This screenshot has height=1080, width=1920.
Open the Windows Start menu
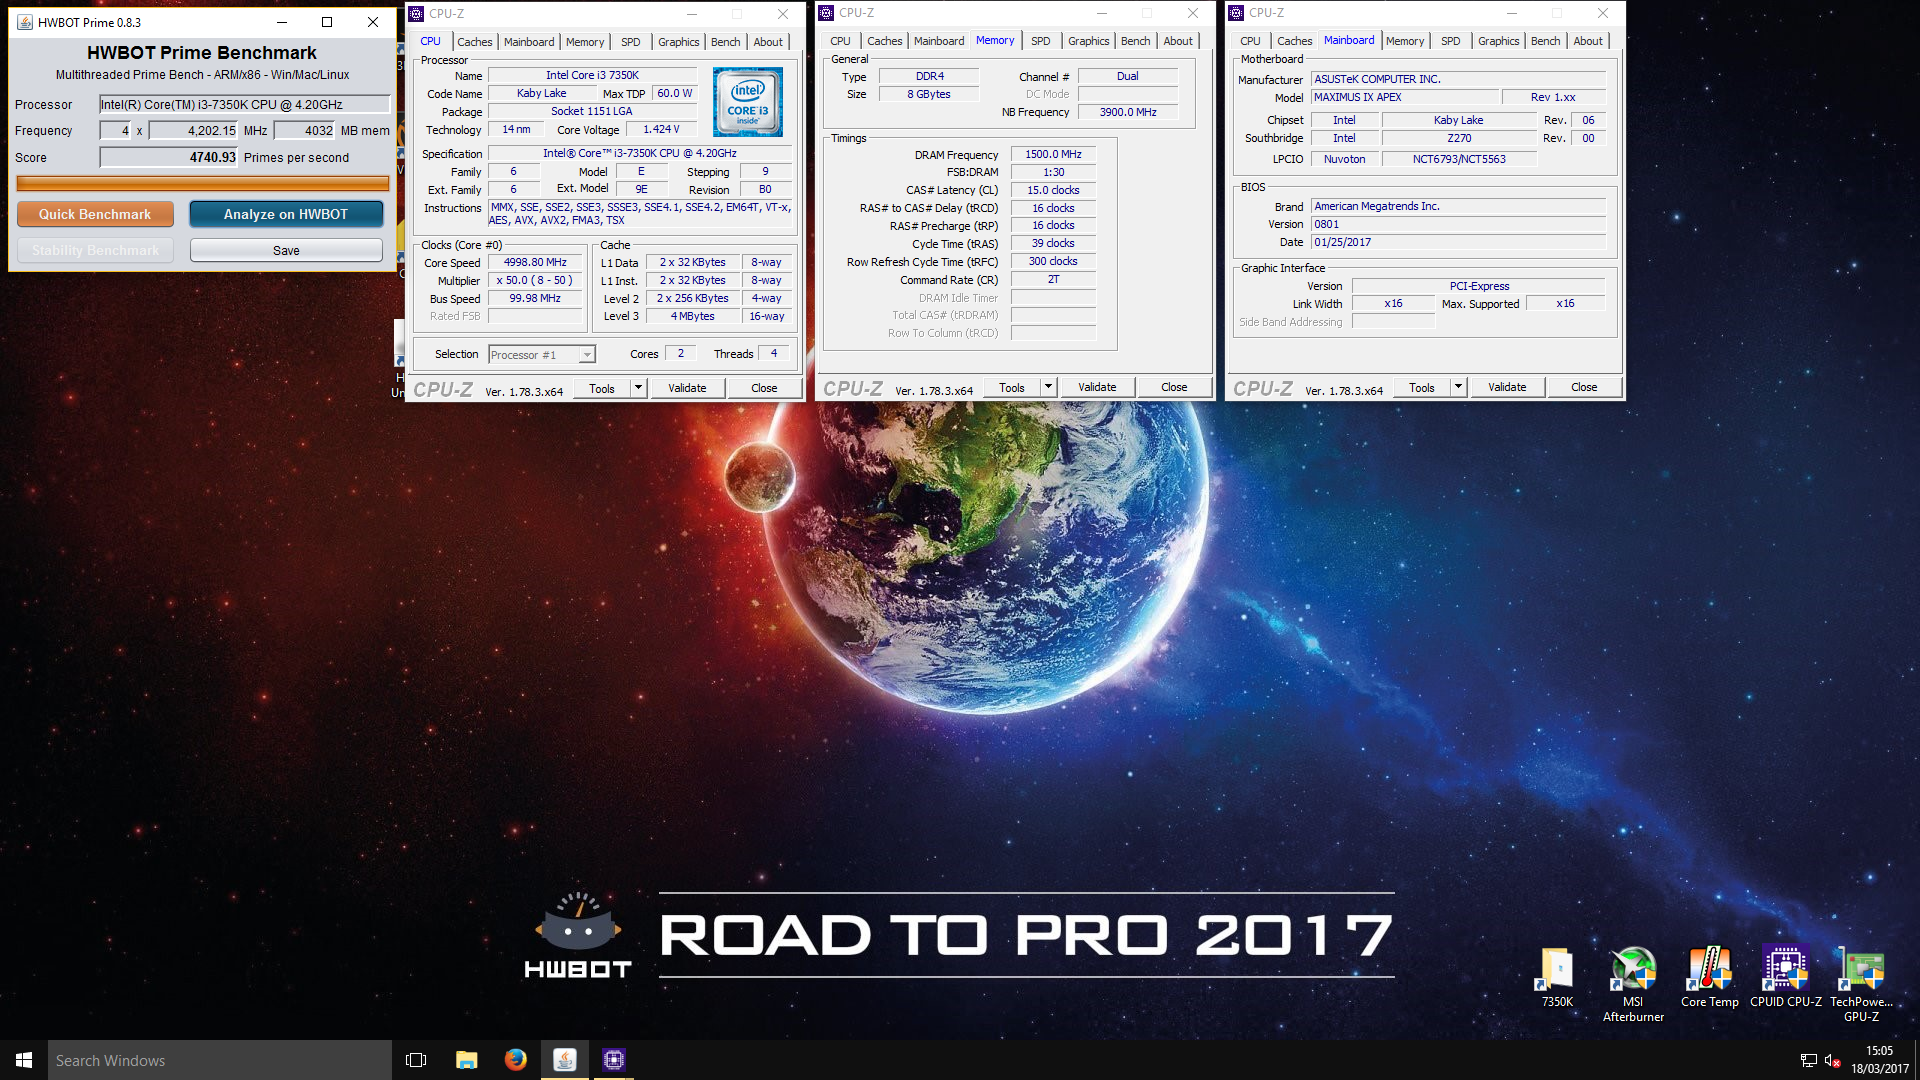click(x=24, y=1060)
